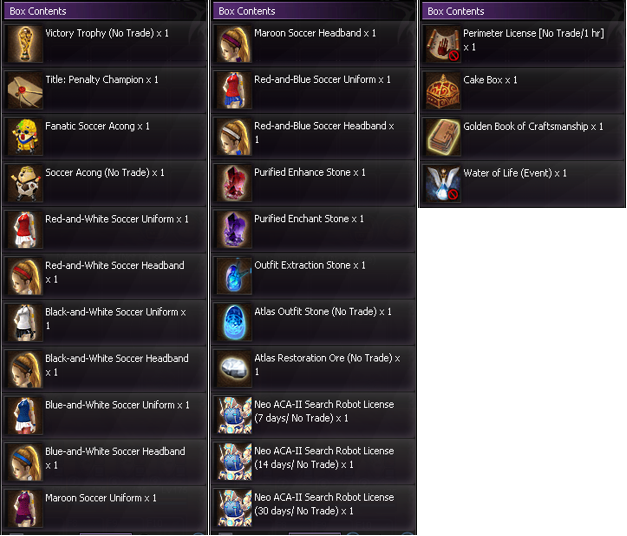Select the Atlas Outfit Stone blue egg icon
This screenshot has height=536, width=627.
coord(234,322)
